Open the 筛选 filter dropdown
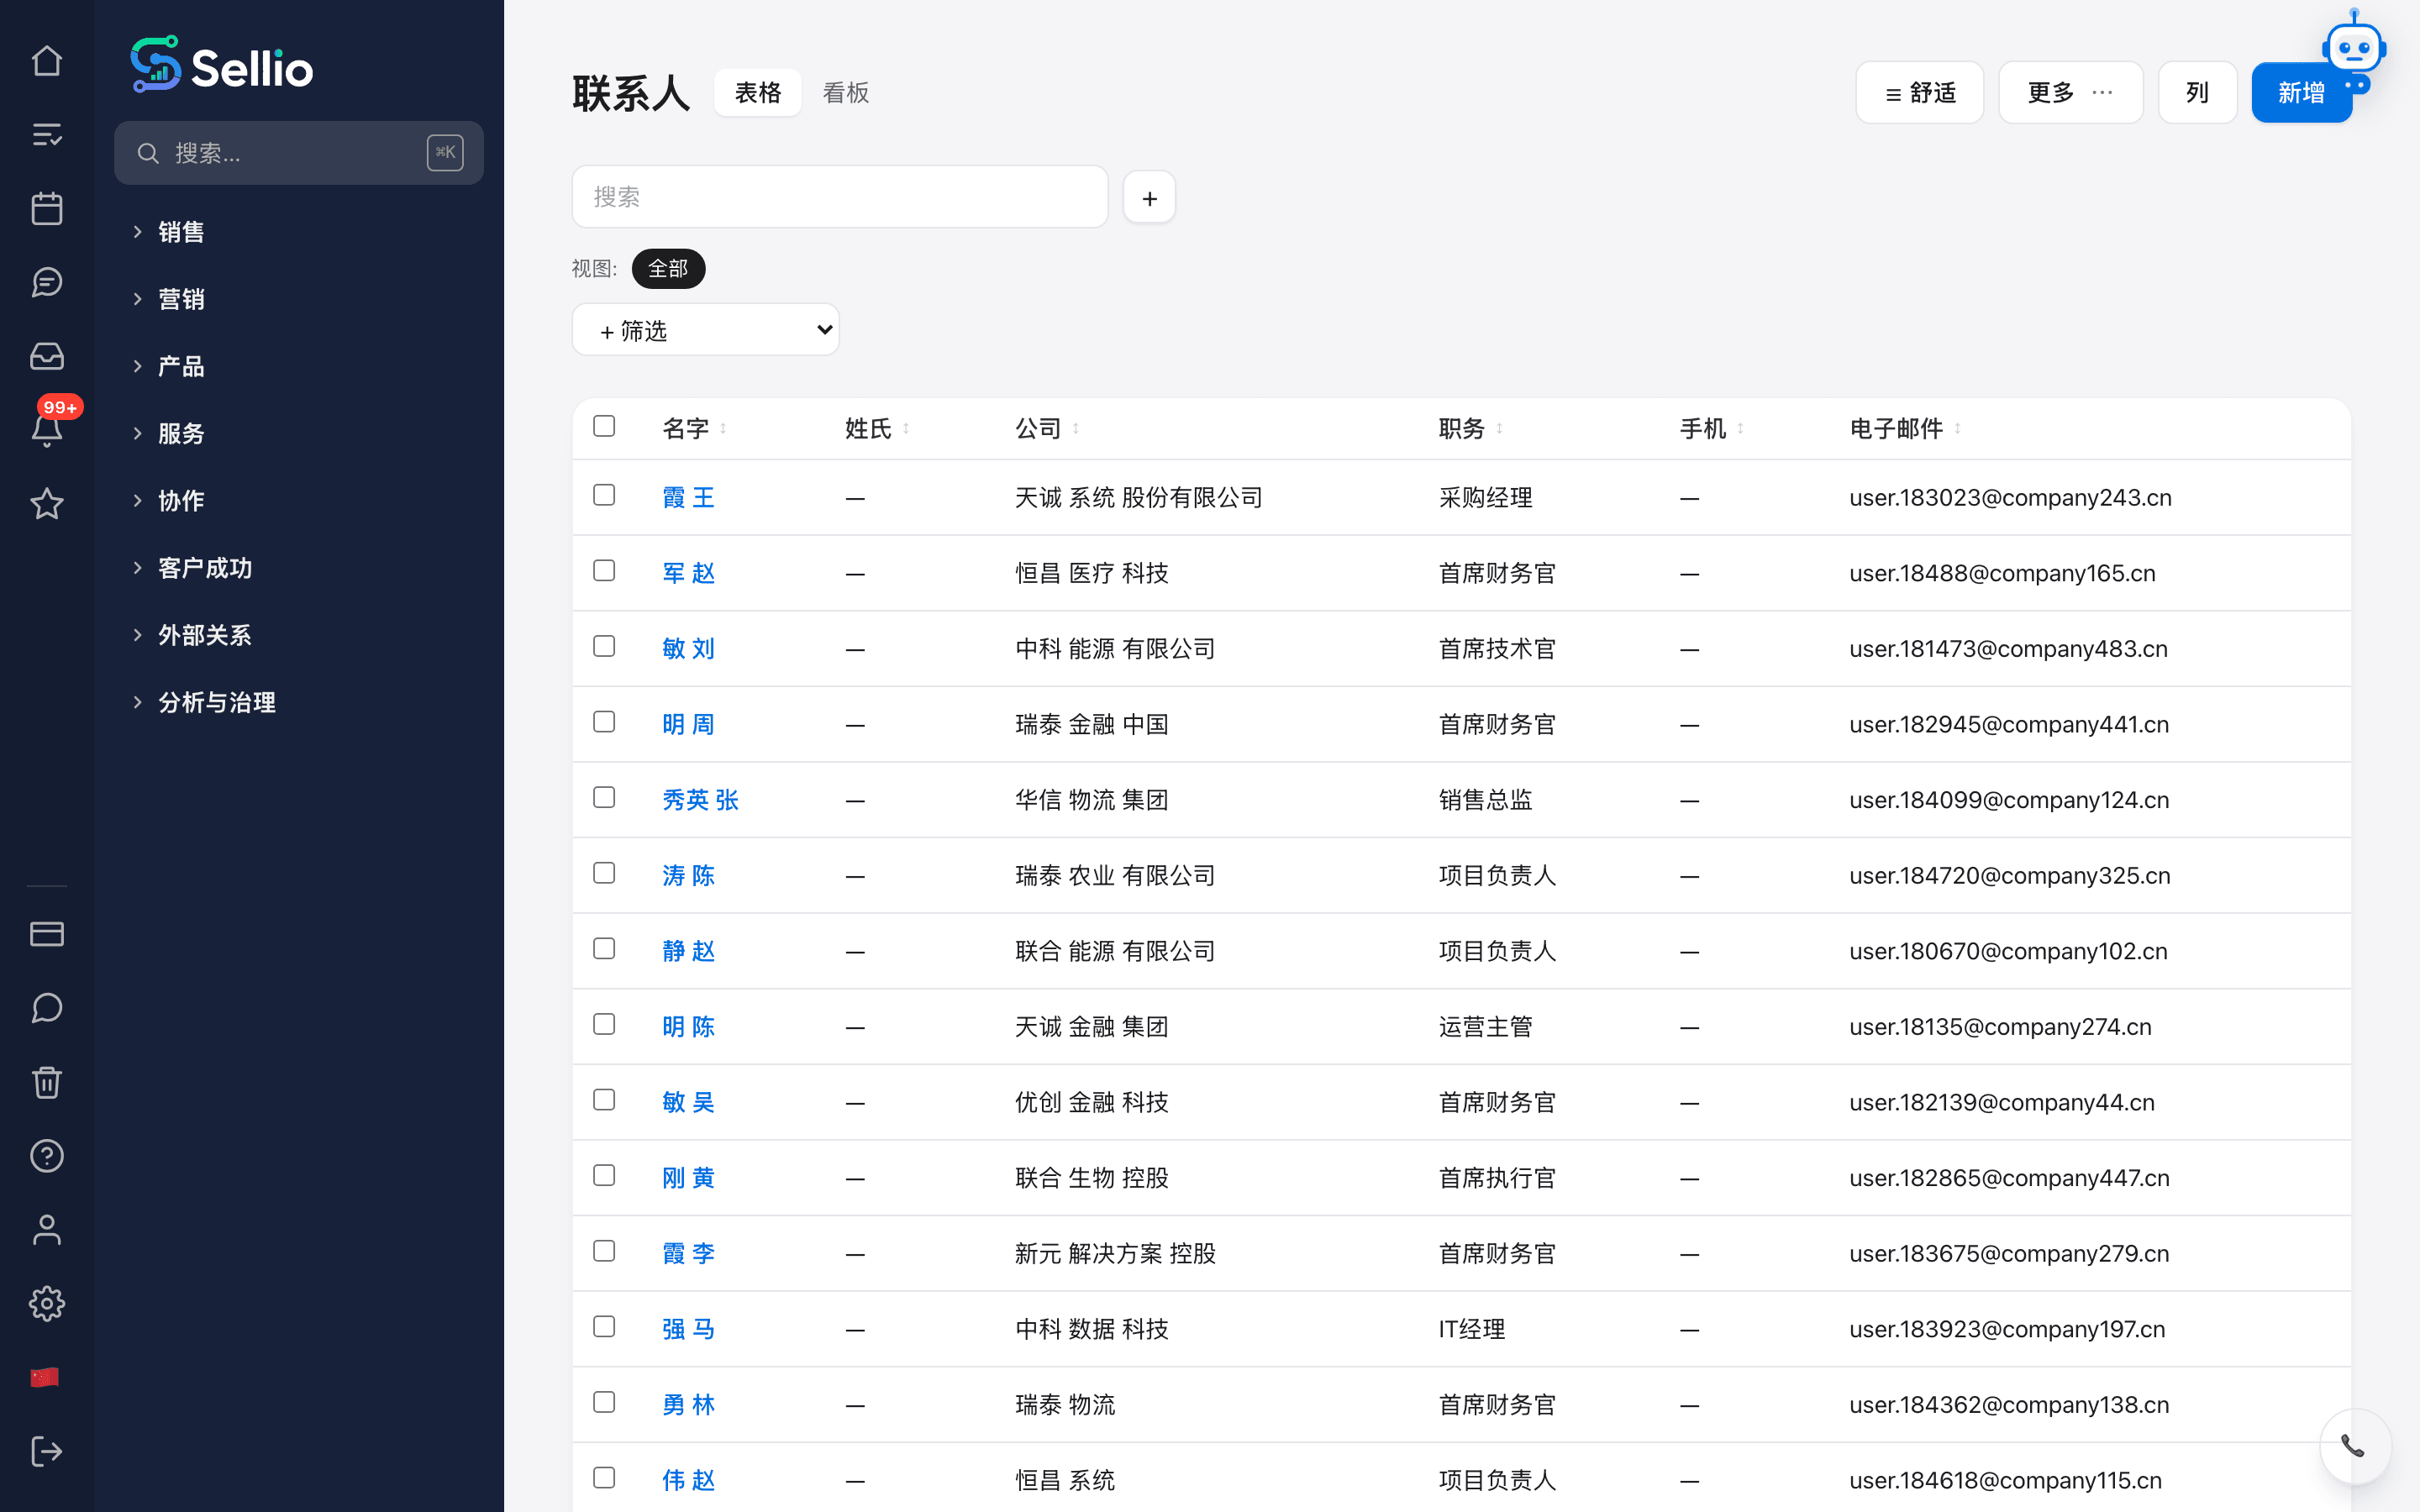Viewport: 2420px width, 1512px height. tap(705, 330)
